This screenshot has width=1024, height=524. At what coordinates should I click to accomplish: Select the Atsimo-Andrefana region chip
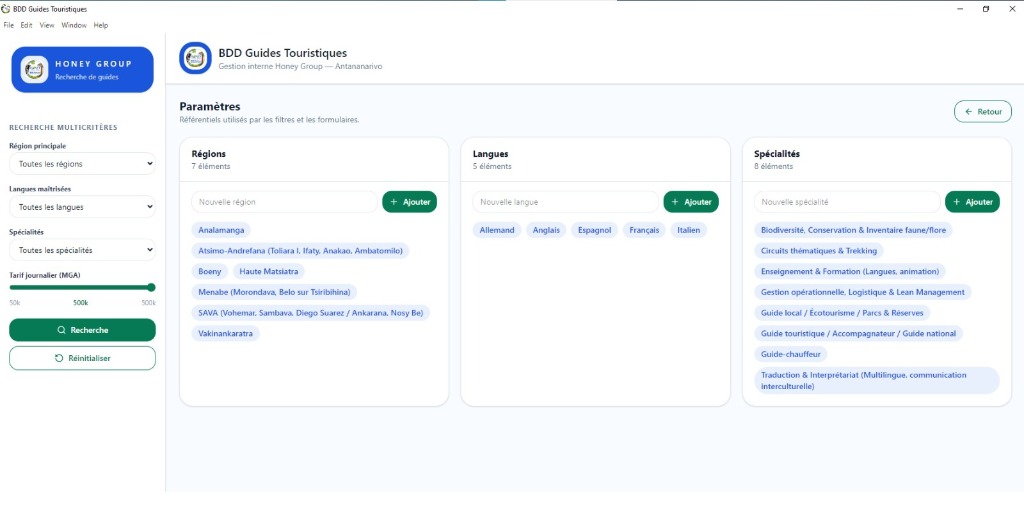[300, 251]
